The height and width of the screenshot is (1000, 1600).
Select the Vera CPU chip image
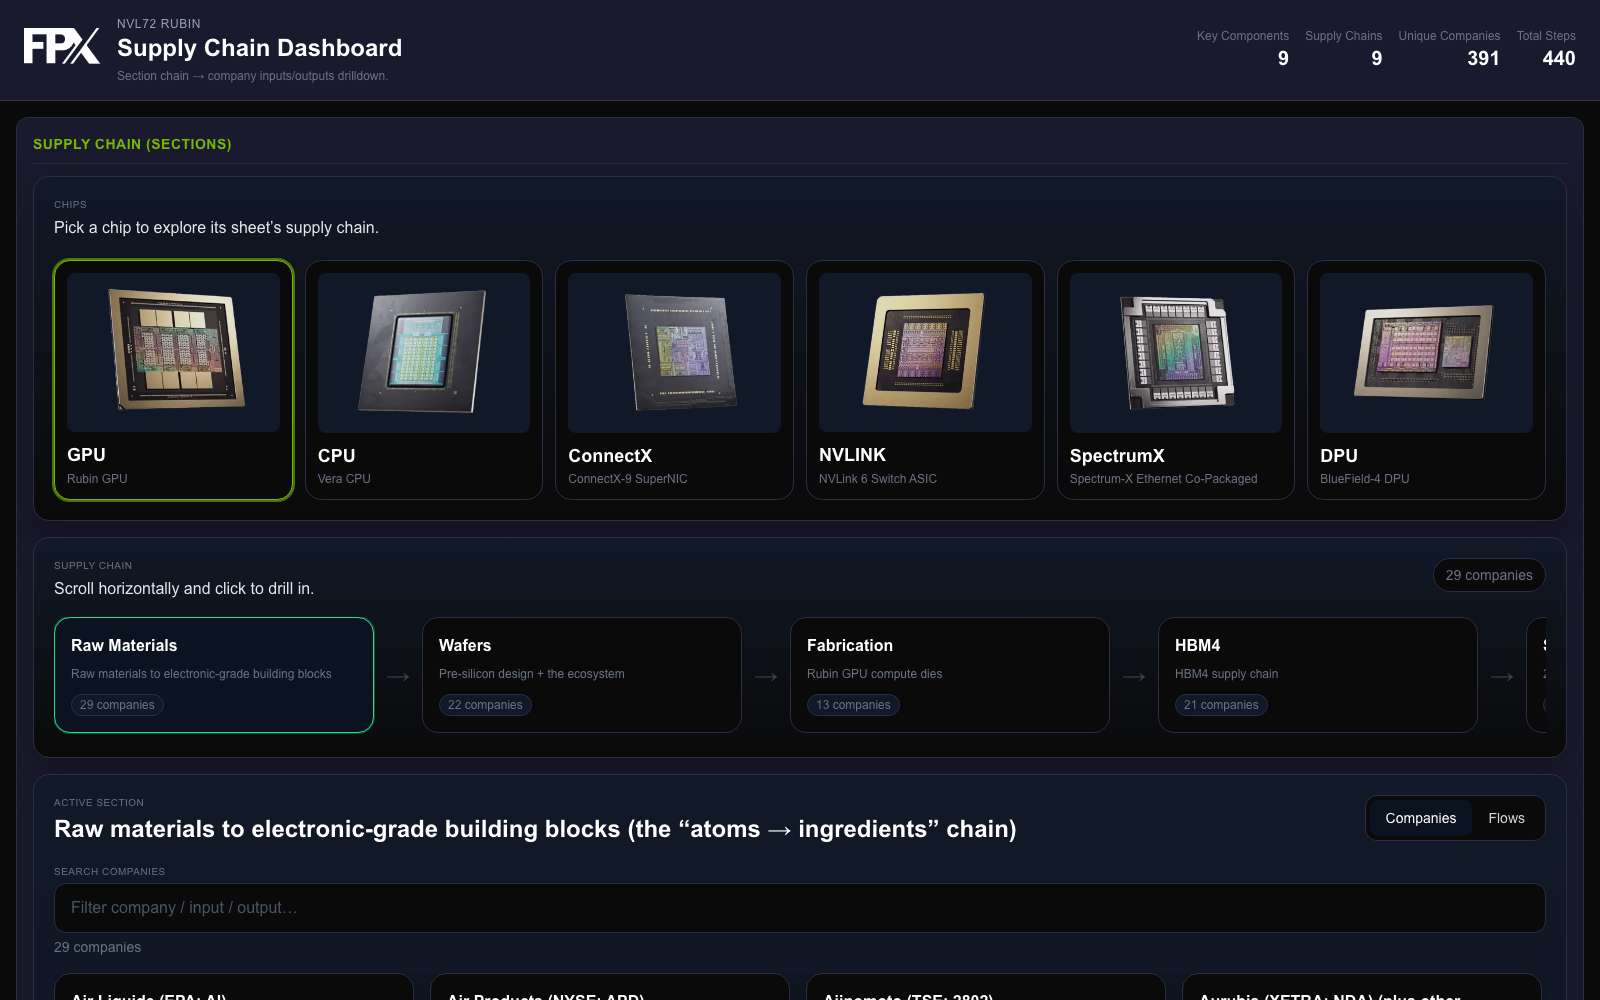[x=424, y=352]
